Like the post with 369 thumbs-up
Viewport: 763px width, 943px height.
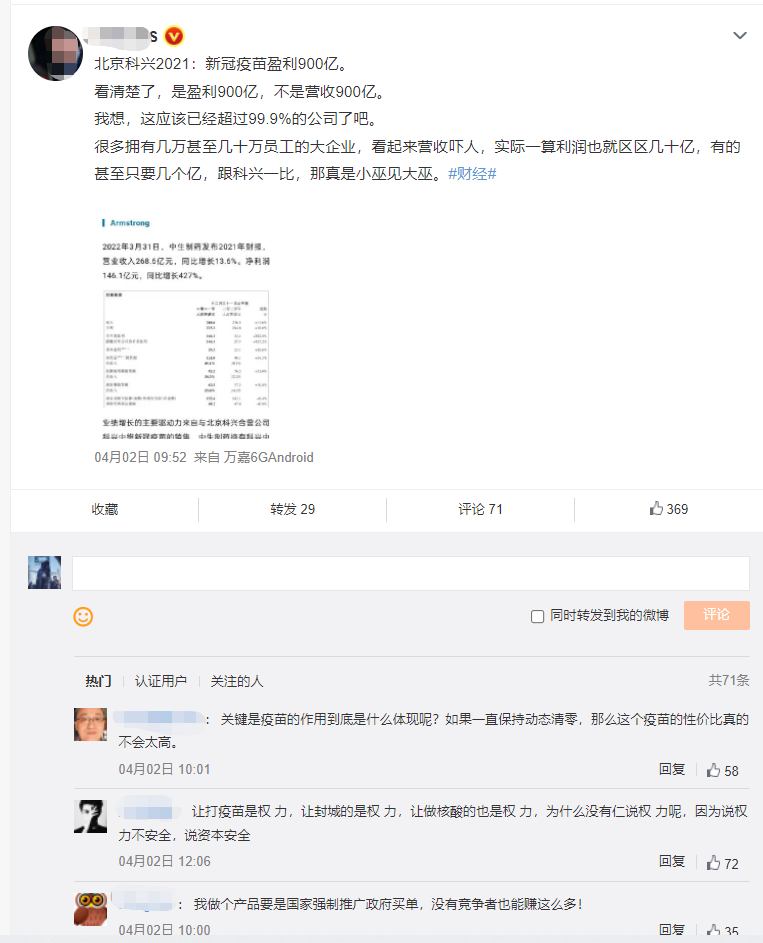669,509
